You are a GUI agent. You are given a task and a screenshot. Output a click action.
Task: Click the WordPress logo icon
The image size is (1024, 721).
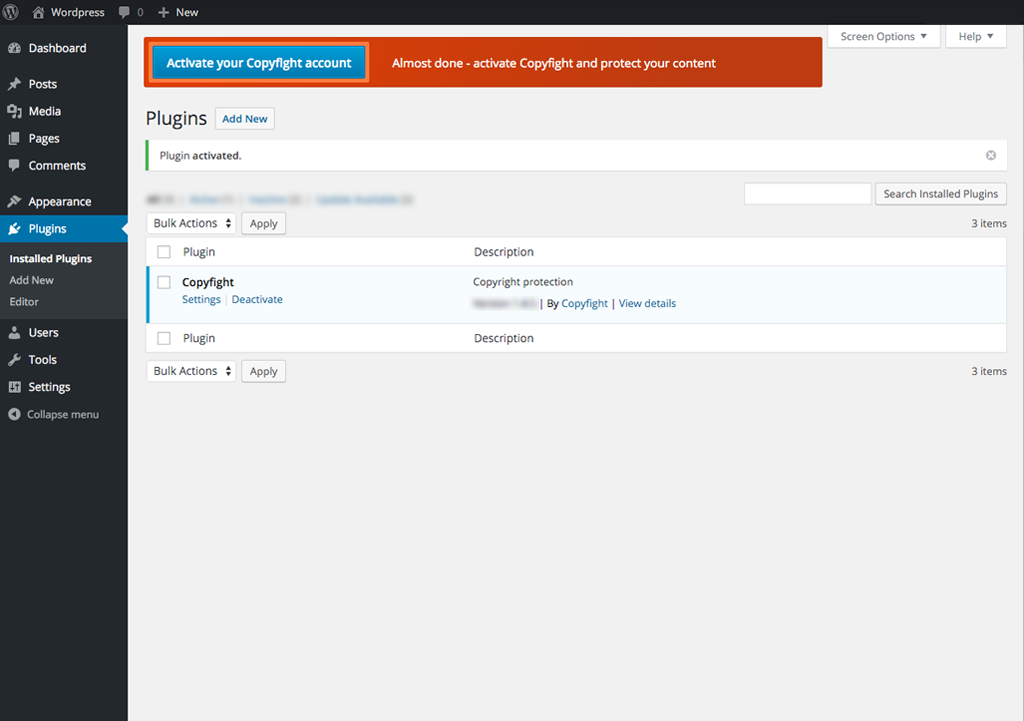pyautogui.click(x=11, y=12)
